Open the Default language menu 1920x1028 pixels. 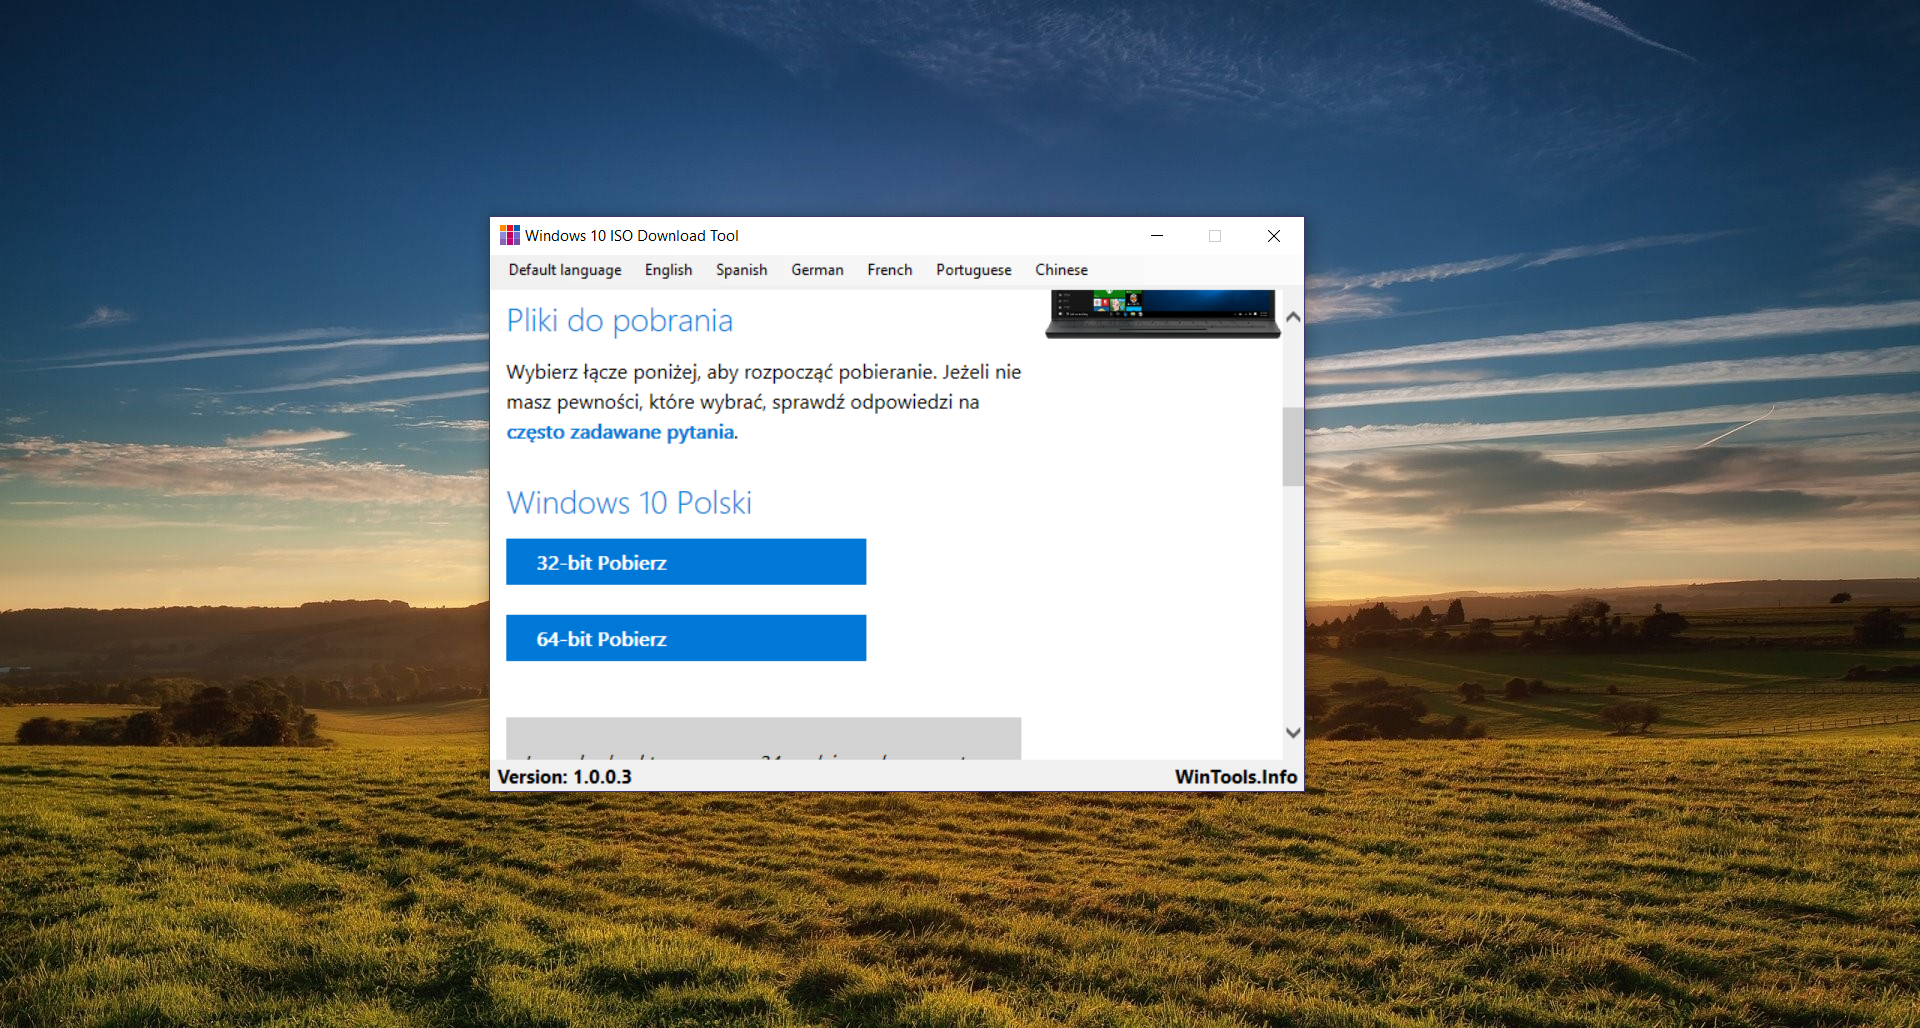(564, 270)
